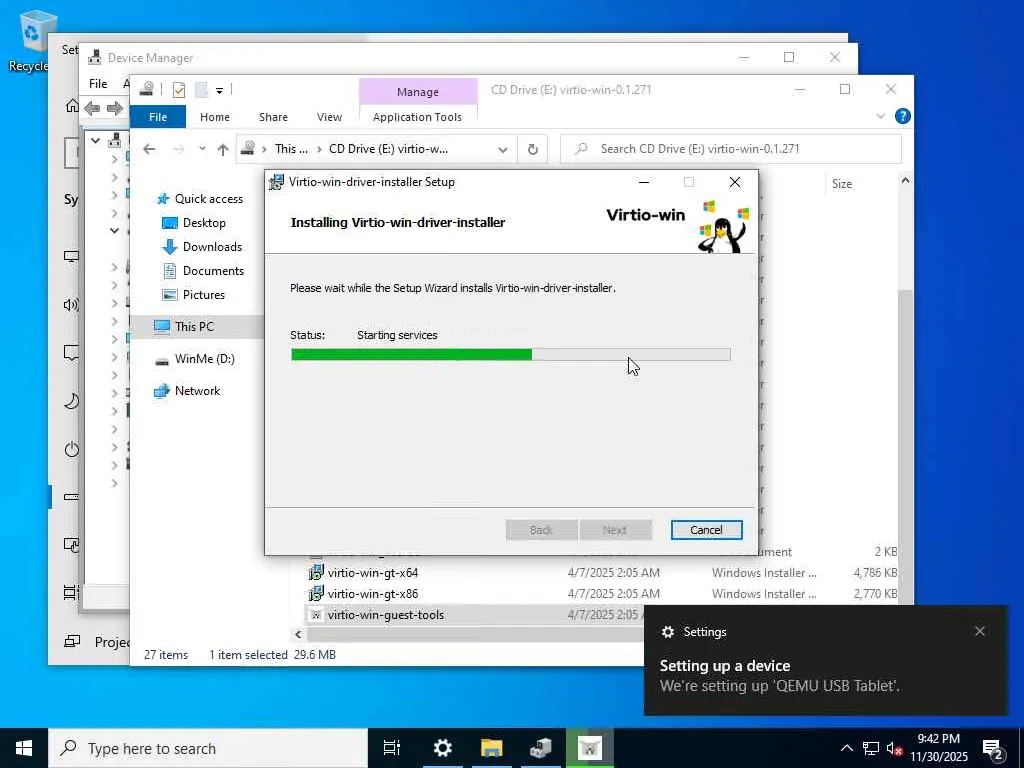Screen dimensions: 1024x768
Task: Open the View ribbon tab
Action: [x=329, y=117]
